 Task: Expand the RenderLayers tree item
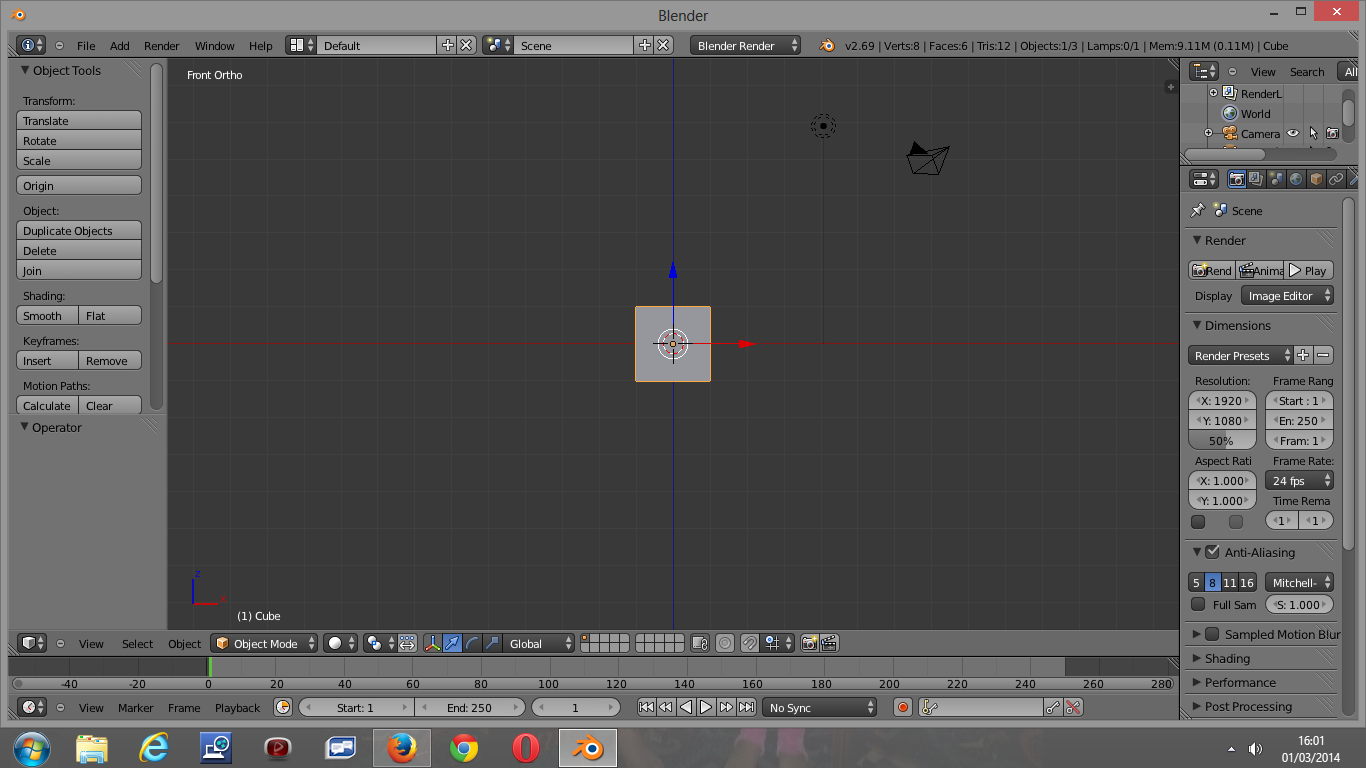point(1213,93)
